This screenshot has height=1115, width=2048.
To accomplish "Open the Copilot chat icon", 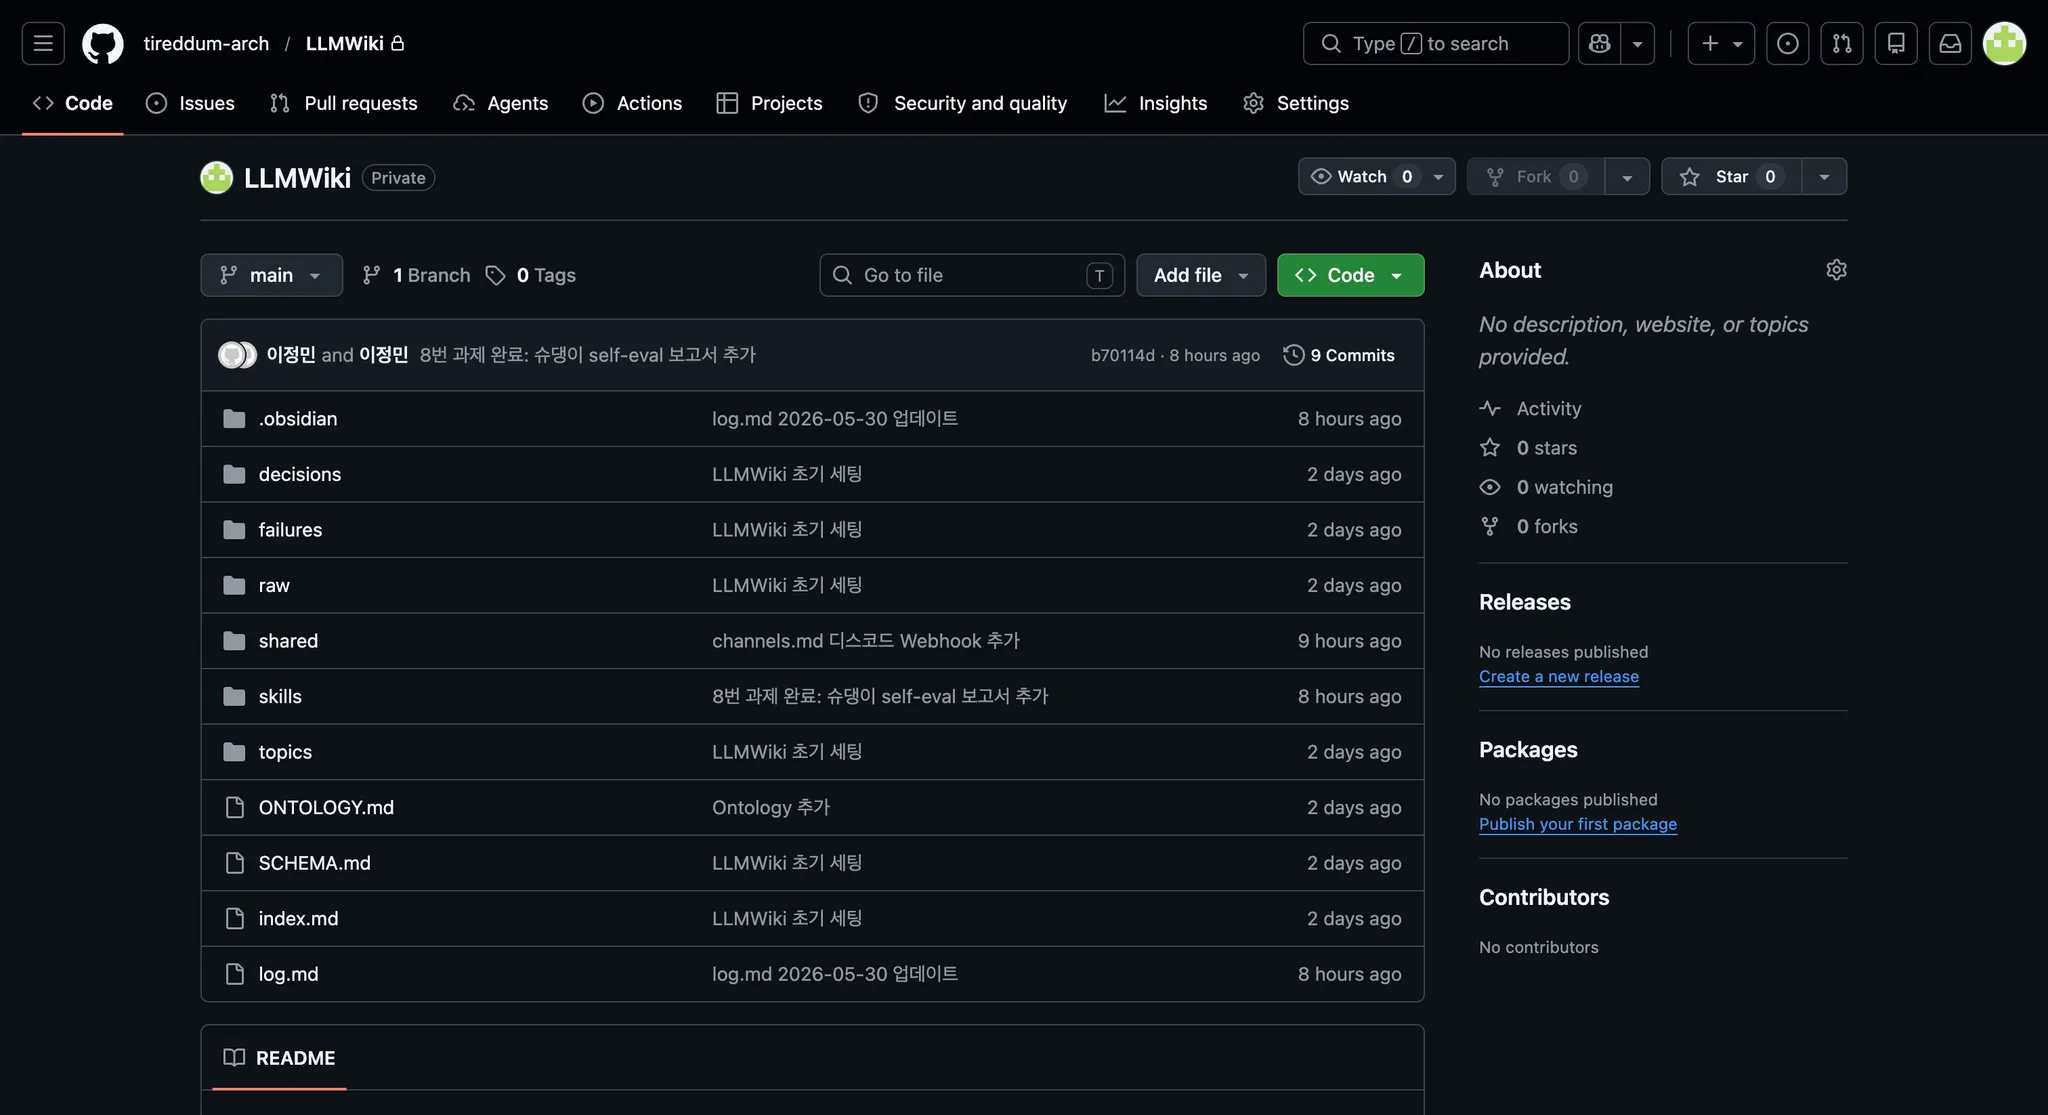I will 1599,43.
